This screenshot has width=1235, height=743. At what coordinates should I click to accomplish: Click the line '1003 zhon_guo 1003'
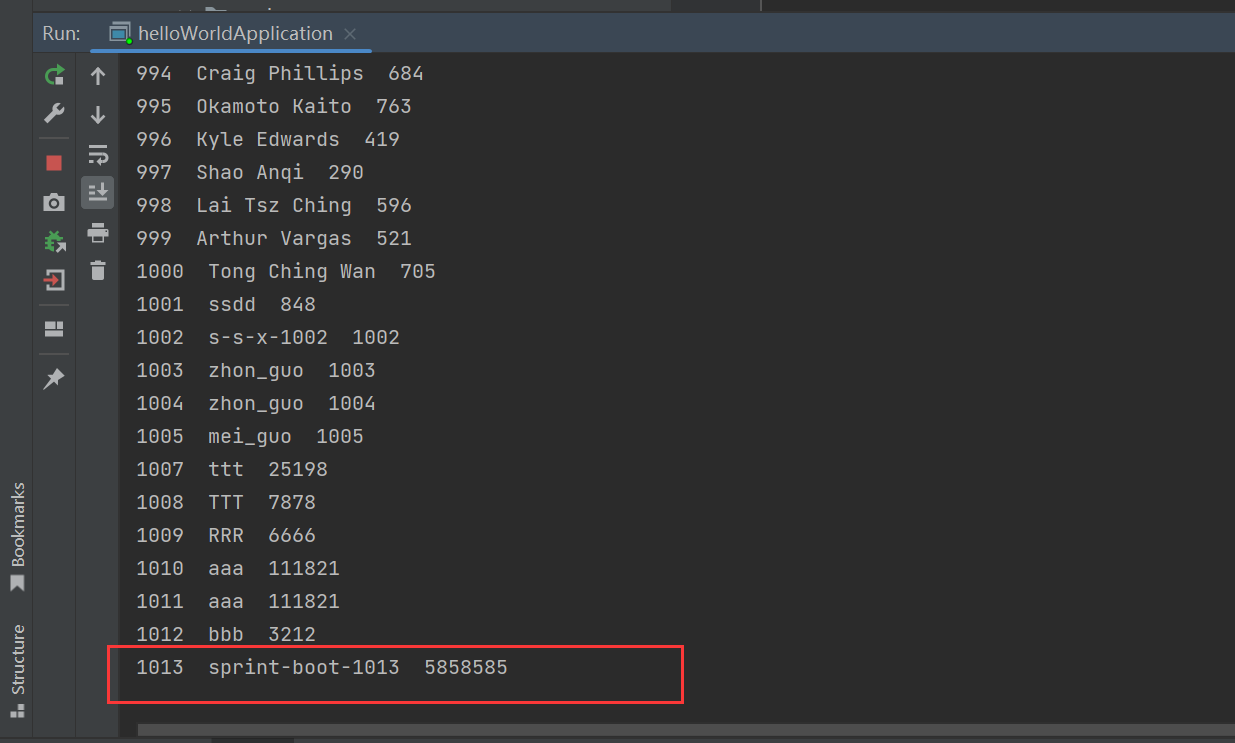(x=256, y=370)
